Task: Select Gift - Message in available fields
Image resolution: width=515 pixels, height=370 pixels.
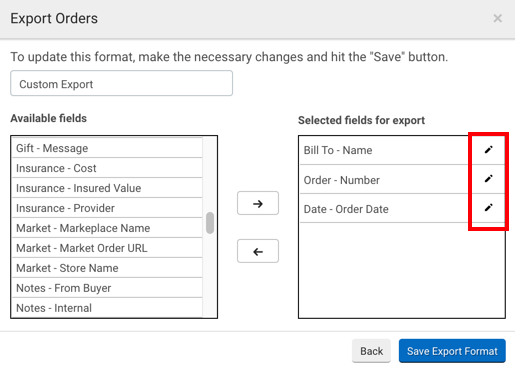Action: pyautogui.click(x=107, y=148)
